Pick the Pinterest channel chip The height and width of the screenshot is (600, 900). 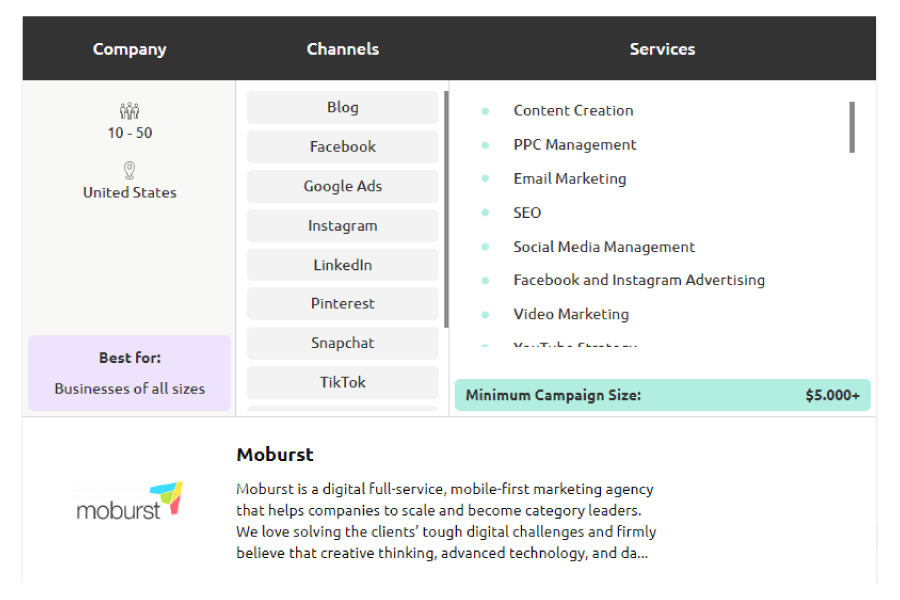(x=343, y=304)
